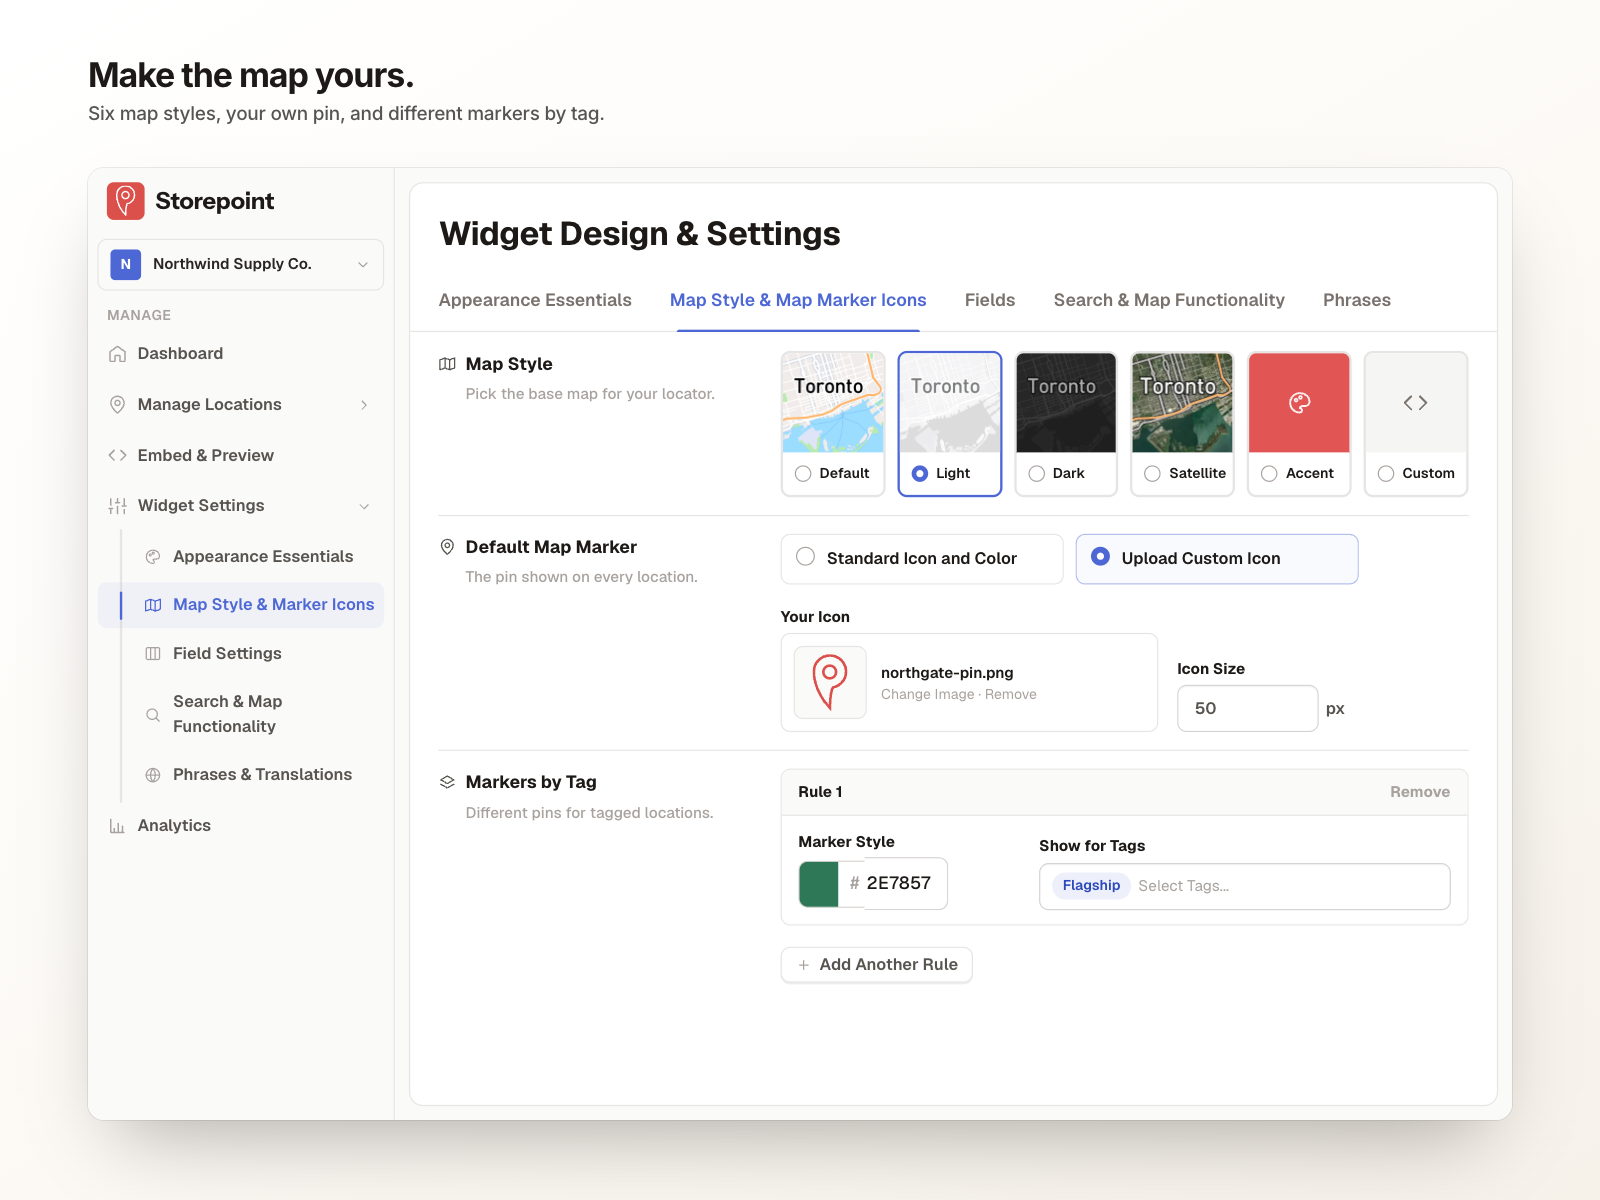
Task: Click the Dashboard home icon
Action: (117, 354)
